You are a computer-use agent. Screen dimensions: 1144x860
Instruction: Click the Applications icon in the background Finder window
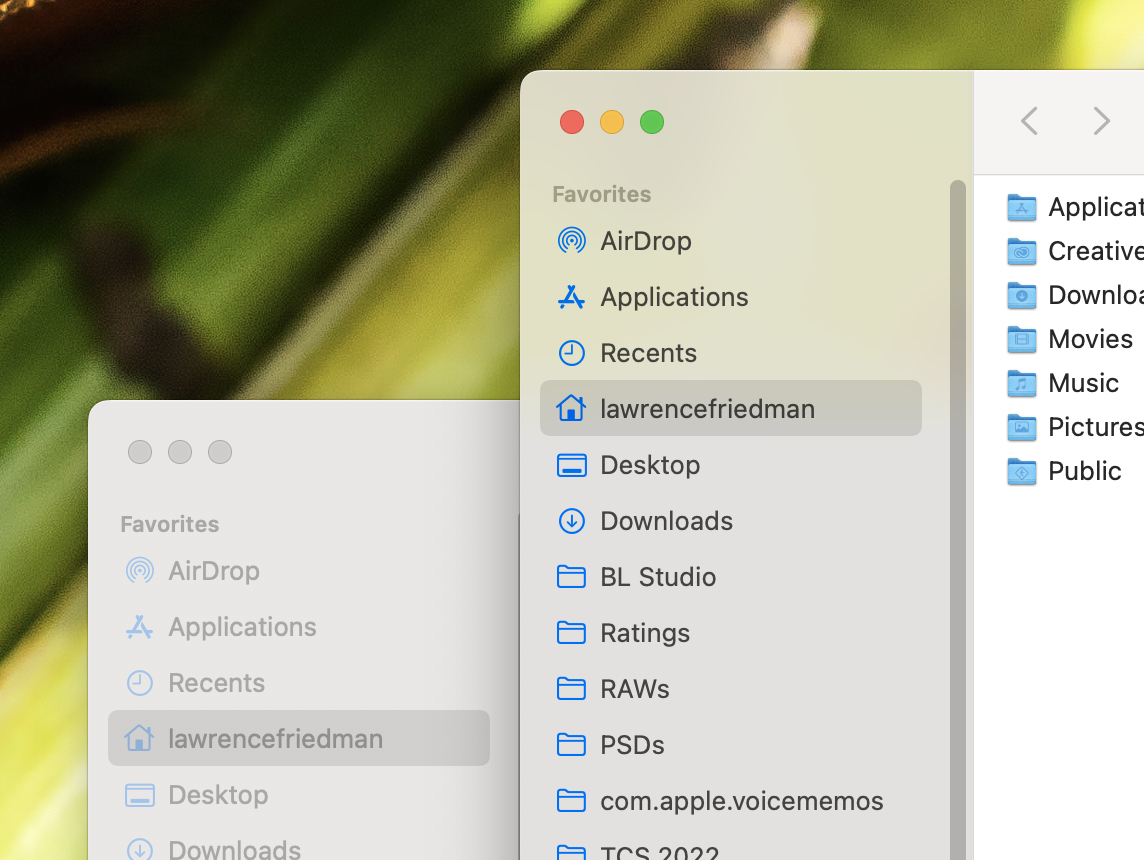pos(139,627)
